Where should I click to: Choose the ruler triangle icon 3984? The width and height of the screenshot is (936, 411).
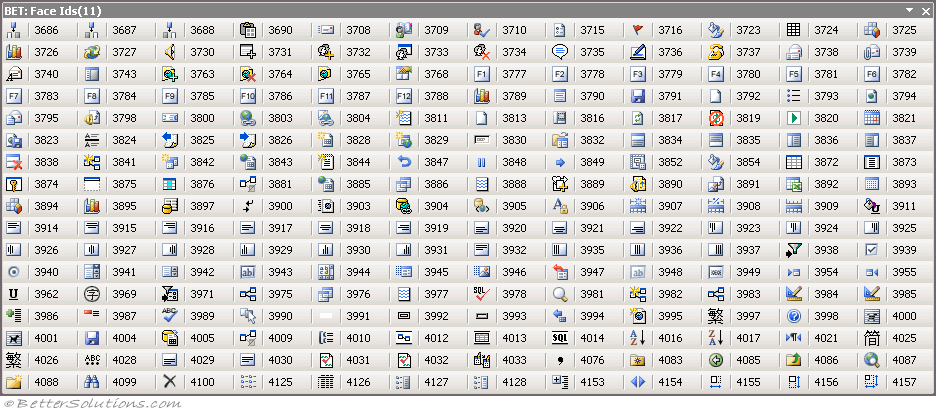coord(794,294)
